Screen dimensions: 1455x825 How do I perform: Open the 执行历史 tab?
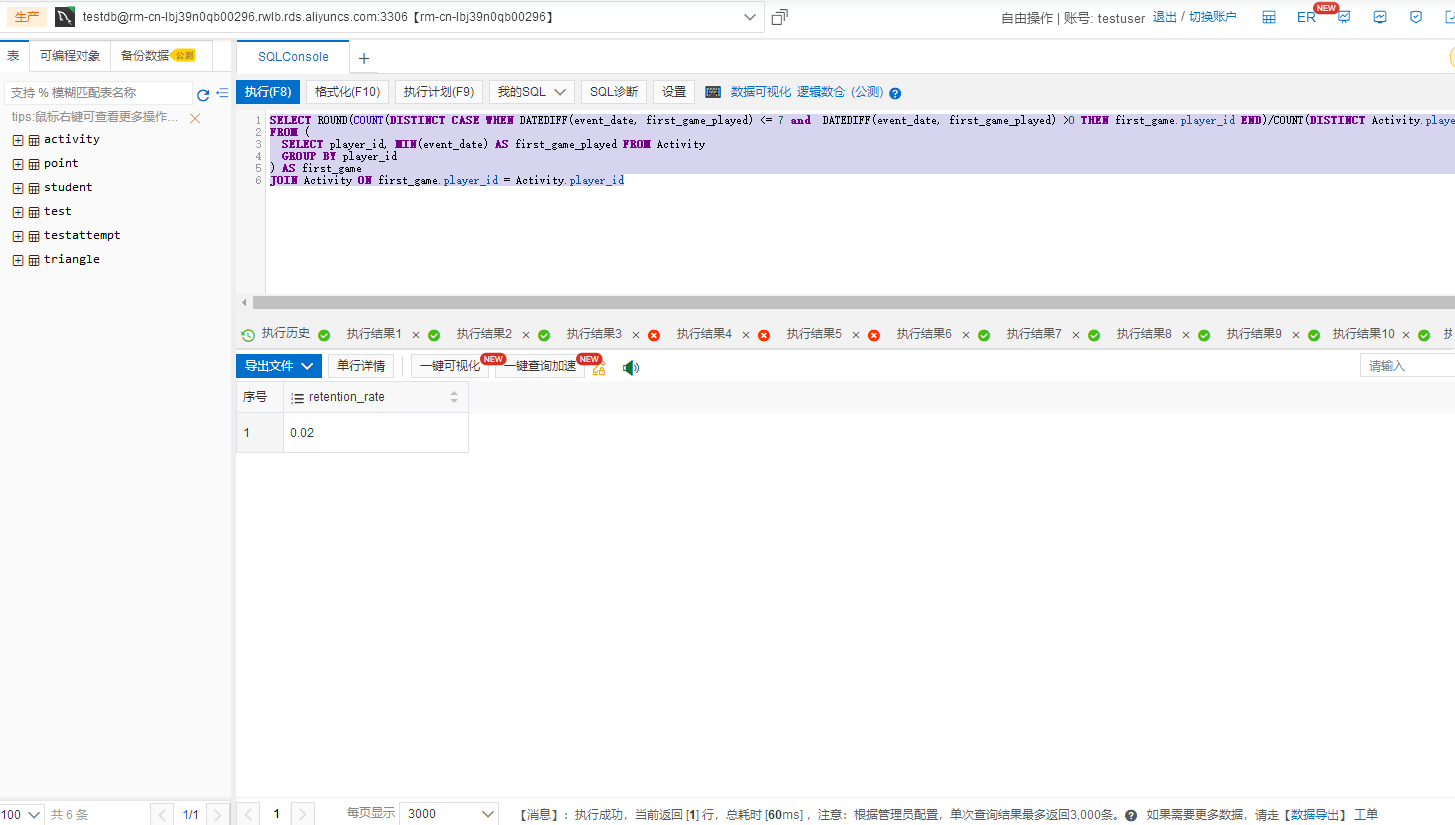(x=286, y=334)
